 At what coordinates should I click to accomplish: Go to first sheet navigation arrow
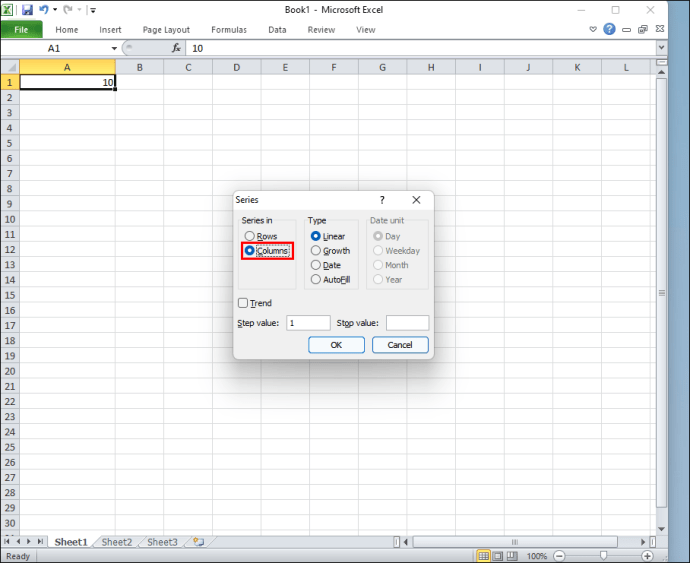(7, 541)
